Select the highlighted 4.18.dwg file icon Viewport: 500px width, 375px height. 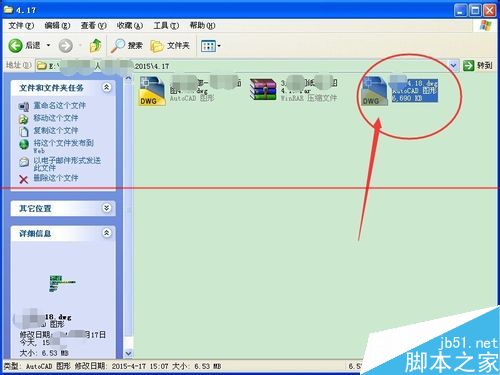(x=375, y=91)
